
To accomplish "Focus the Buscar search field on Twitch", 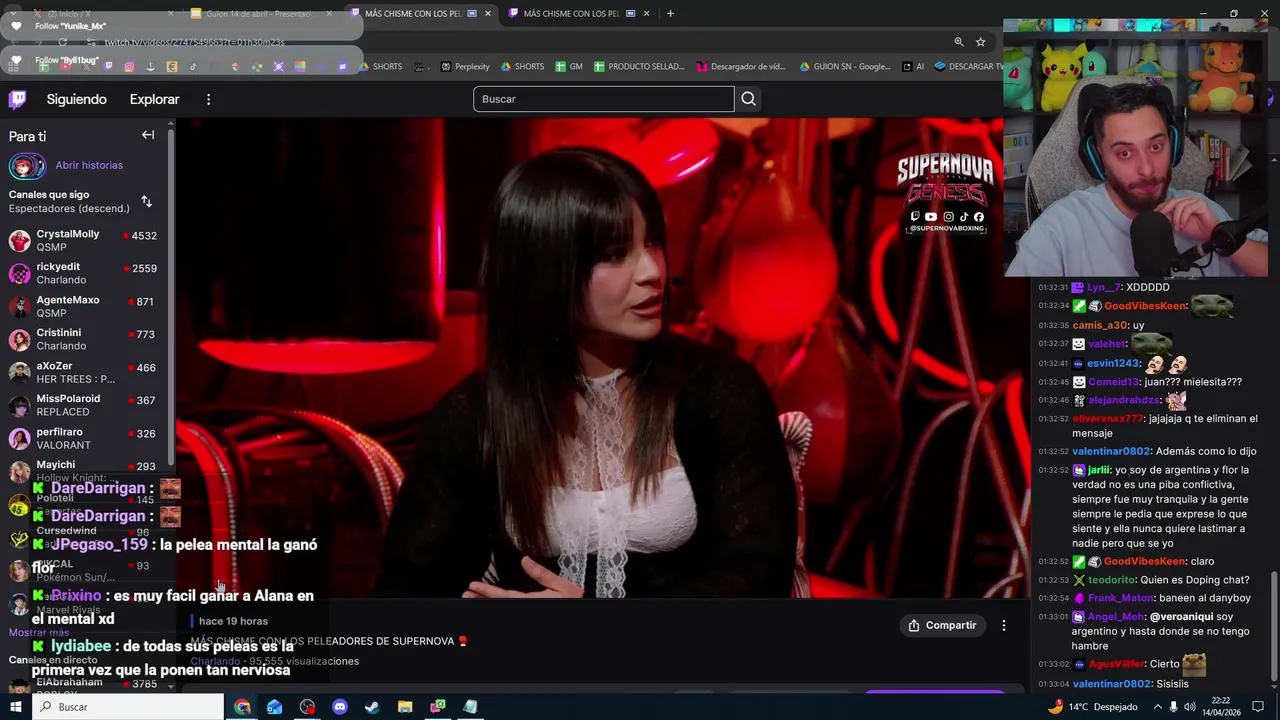I will 603,99.
